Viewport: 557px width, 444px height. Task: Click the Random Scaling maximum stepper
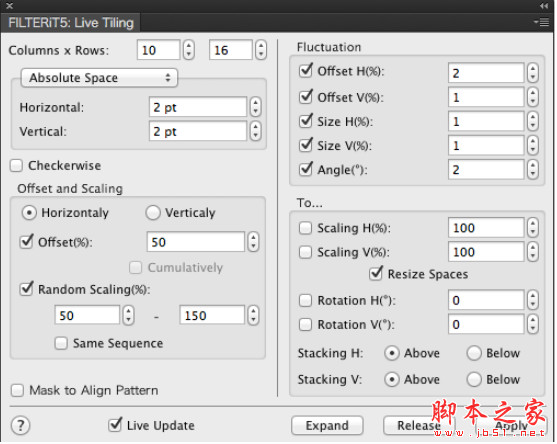coord(253,315)
